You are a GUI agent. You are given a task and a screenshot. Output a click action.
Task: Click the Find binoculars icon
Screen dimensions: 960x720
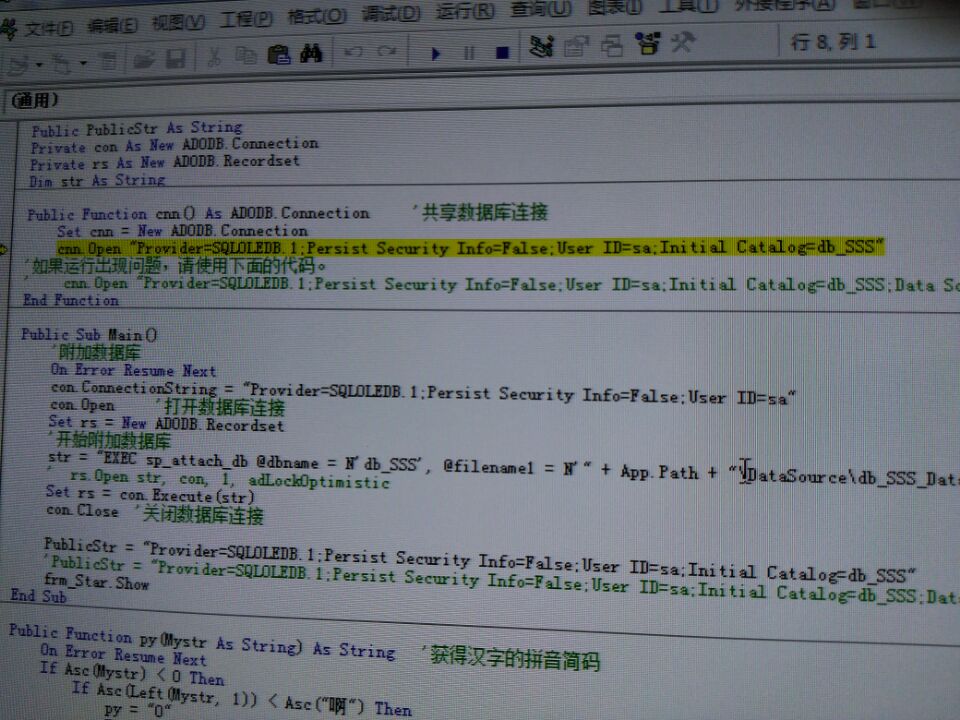click(311, 54)
